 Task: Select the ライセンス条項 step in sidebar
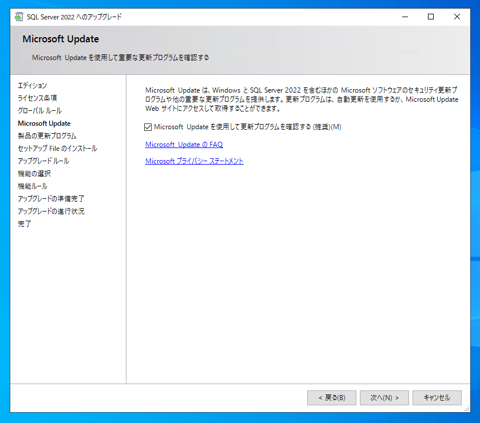[37, 98]
